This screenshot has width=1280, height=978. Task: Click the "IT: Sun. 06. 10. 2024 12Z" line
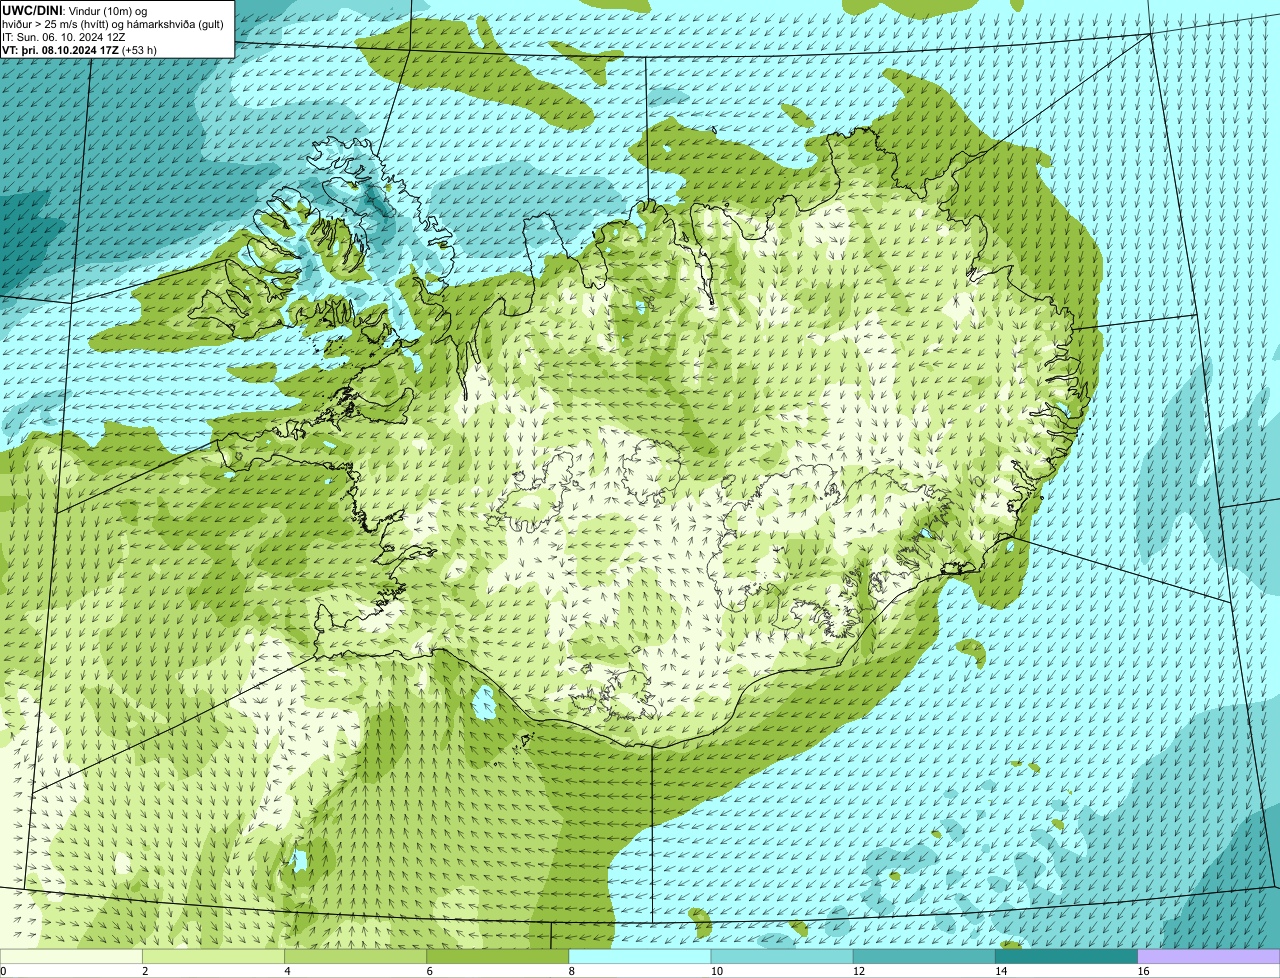64,37
